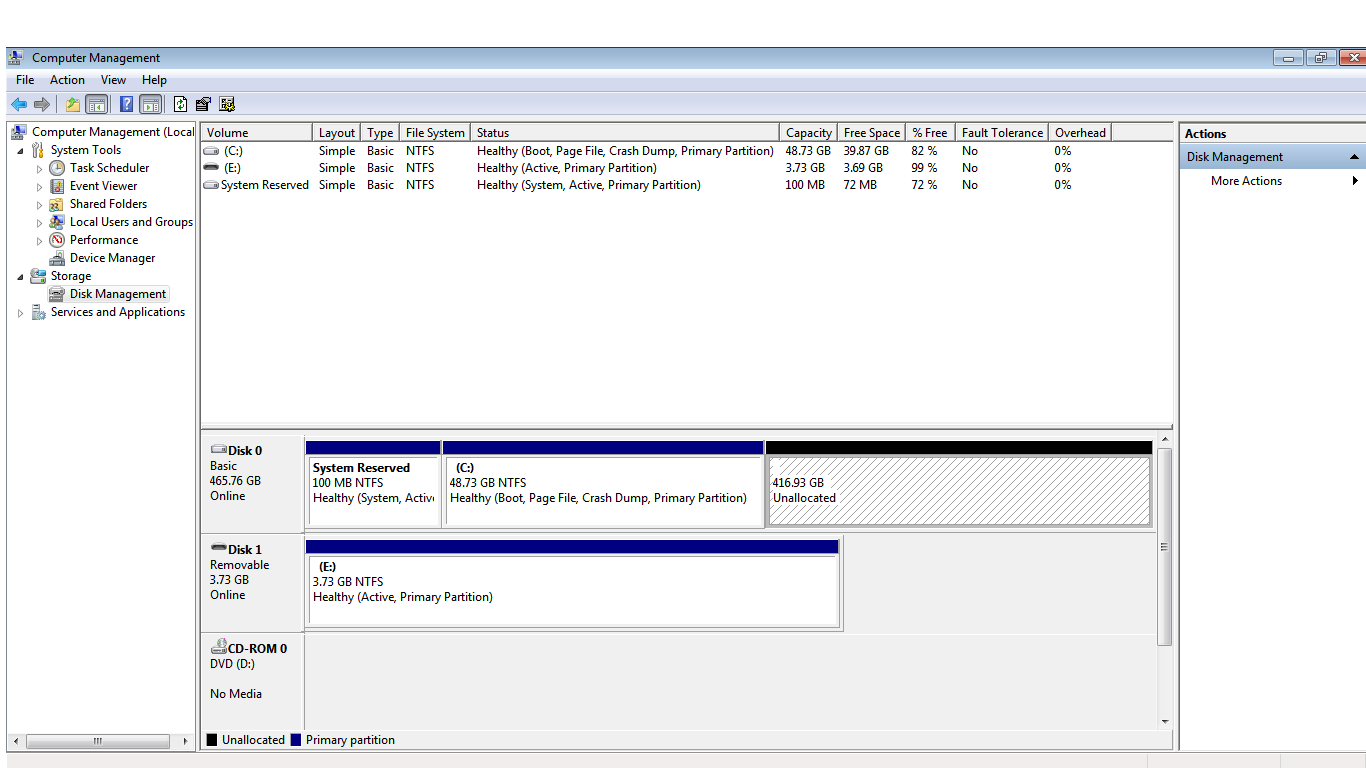The image size is (1366, 768).
Task: Sort volumes by Free Space column header
Action: [871, 133]
